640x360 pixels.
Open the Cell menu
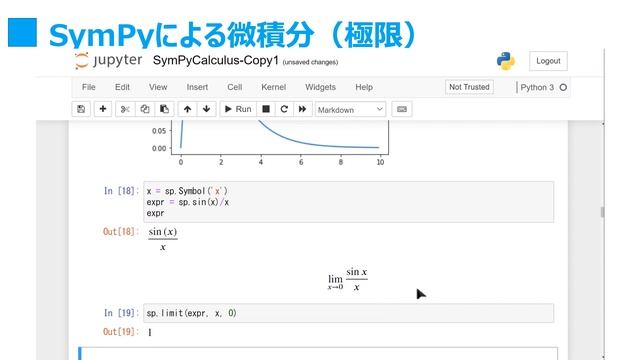click(235, 87)
